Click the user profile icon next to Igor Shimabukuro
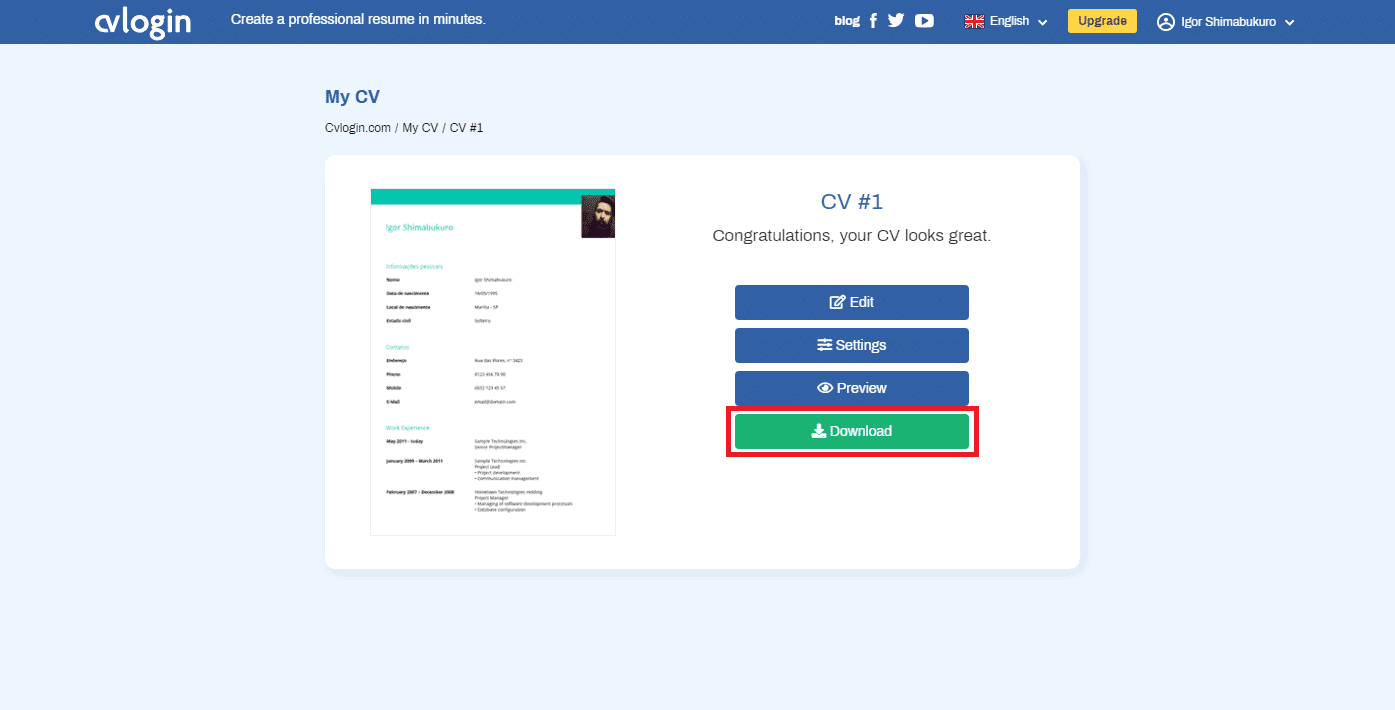Screen dimensions: 1395x710 [x=1165, y=20]
